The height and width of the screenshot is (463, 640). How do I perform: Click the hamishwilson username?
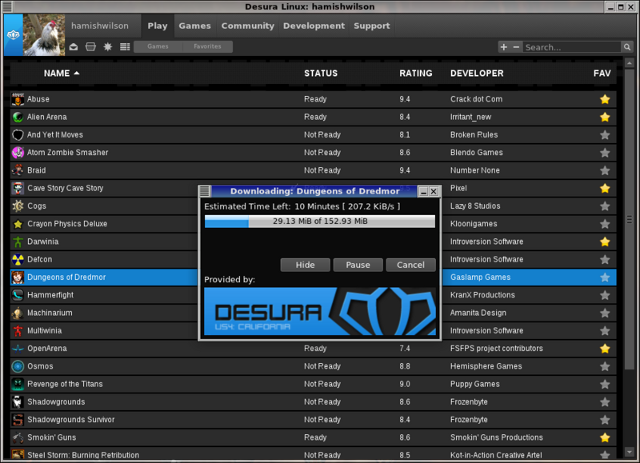coord(100,26)
